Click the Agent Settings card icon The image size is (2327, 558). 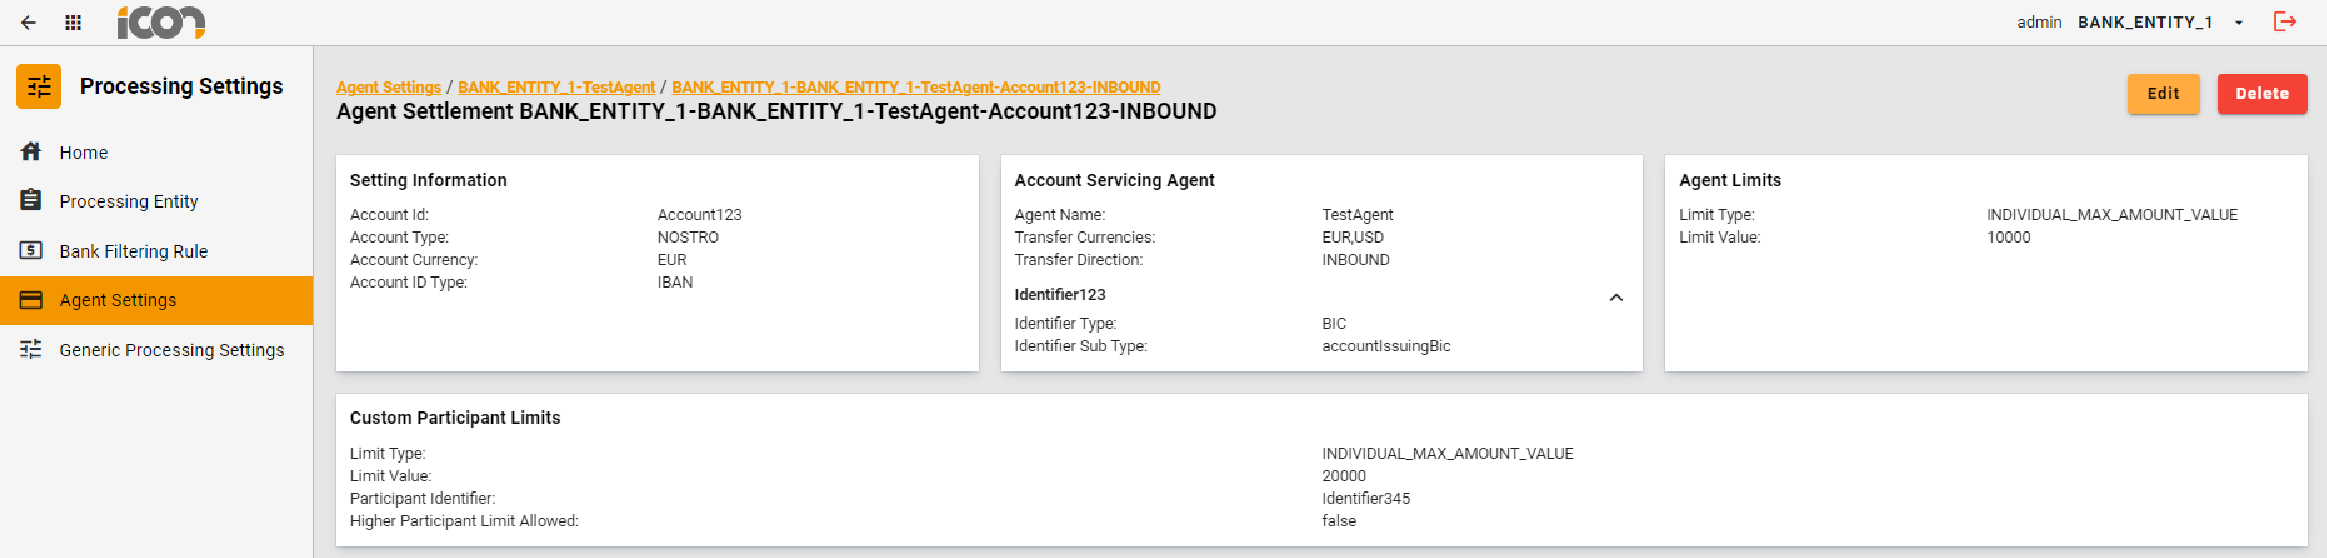pos(31,300)
